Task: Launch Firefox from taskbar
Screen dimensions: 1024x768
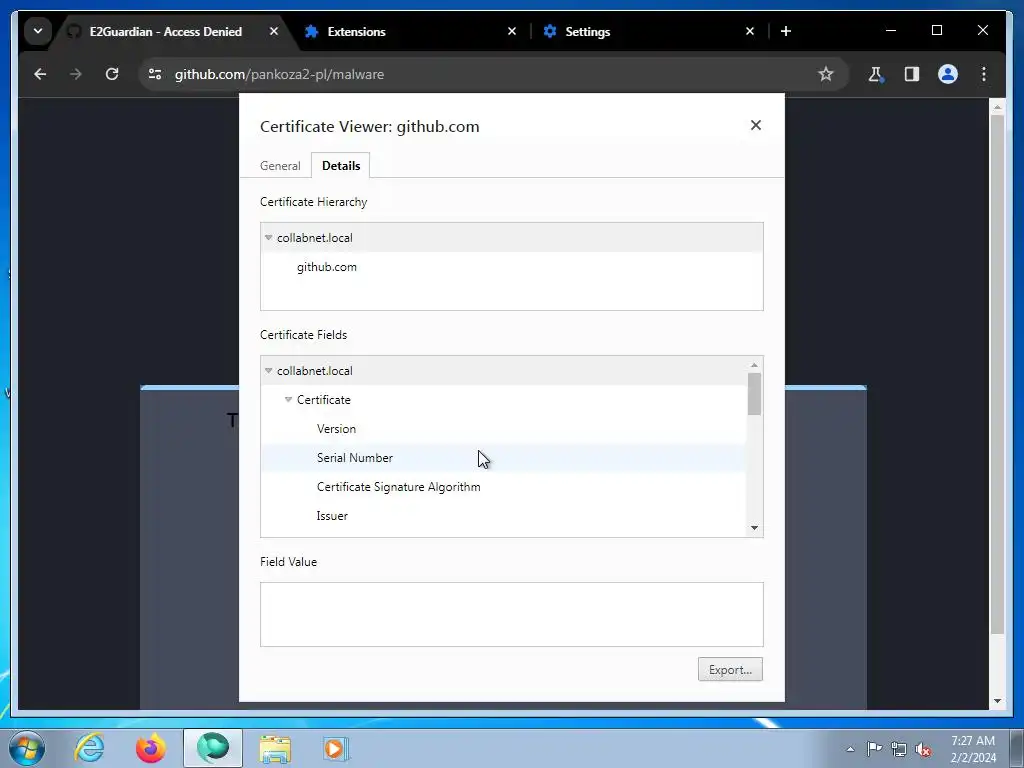Action: 151,748
